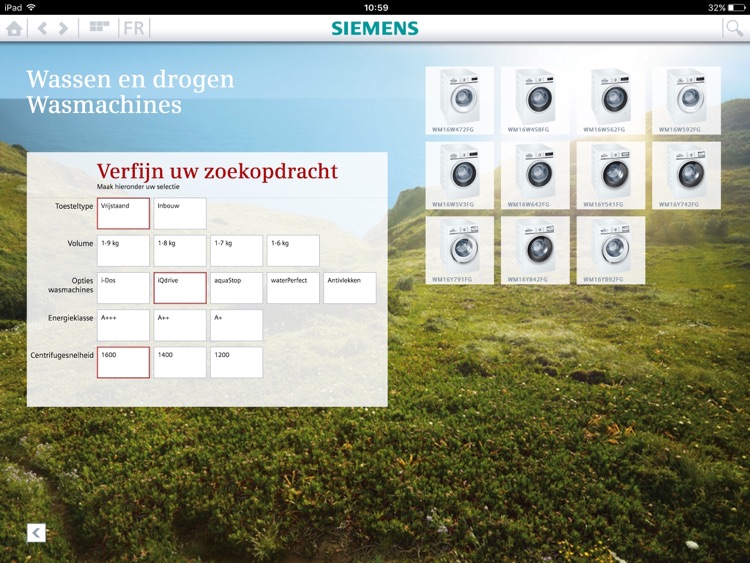Switch language to FR

point(133,28)
